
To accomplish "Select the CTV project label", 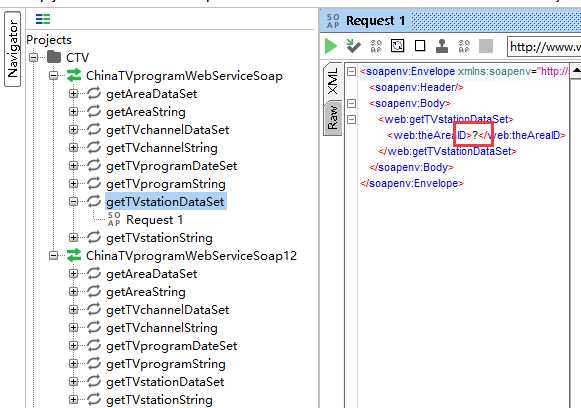I will 77,57.
